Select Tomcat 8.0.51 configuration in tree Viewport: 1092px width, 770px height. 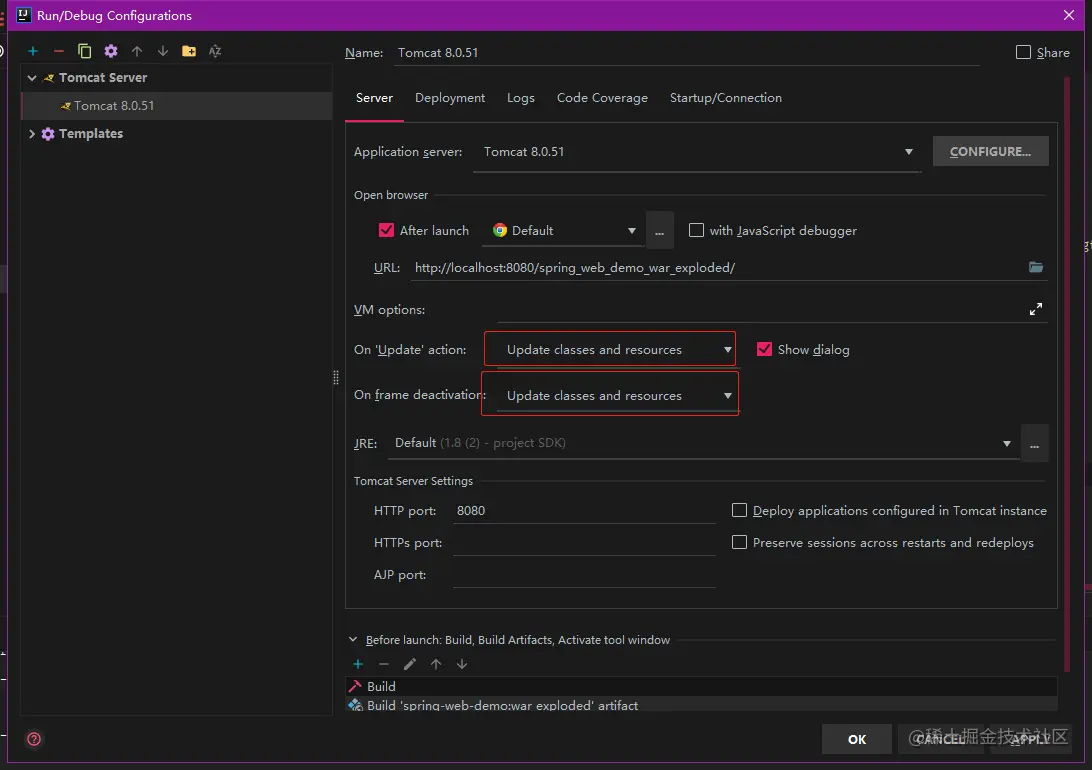[177, 106]
